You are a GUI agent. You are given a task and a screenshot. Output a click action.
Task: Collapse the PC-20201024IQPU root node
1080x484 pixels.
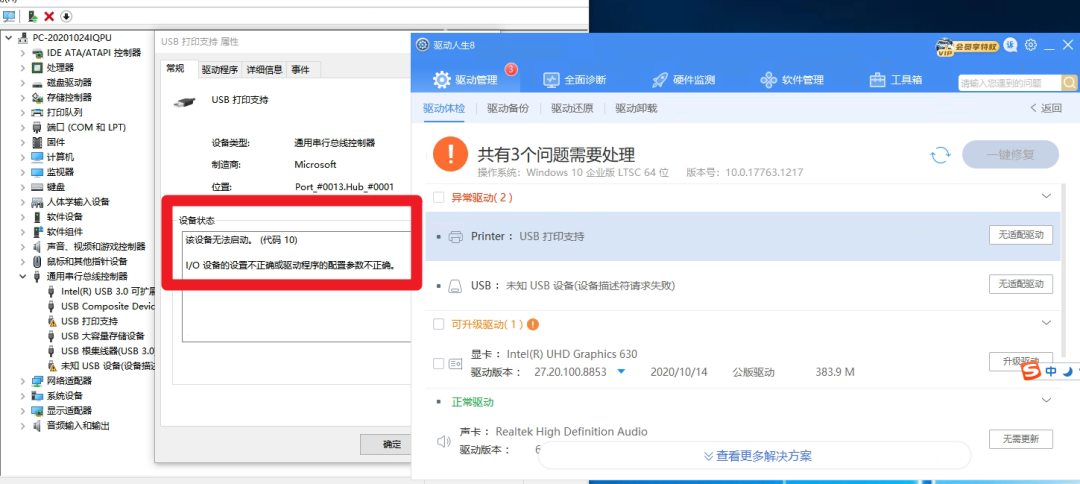(x=8, y=37)
